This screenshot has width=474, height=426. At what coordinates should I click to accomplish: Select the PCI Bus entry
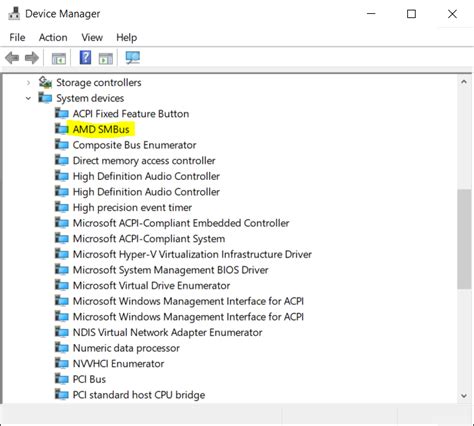(89, 379)
